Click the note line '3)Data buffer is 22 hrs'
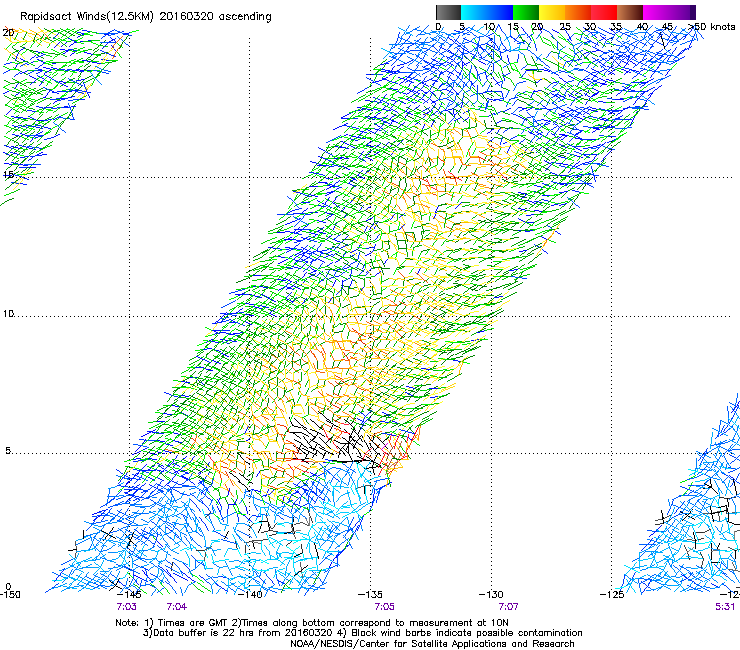The image size is (740, 650). click(362, 633)
